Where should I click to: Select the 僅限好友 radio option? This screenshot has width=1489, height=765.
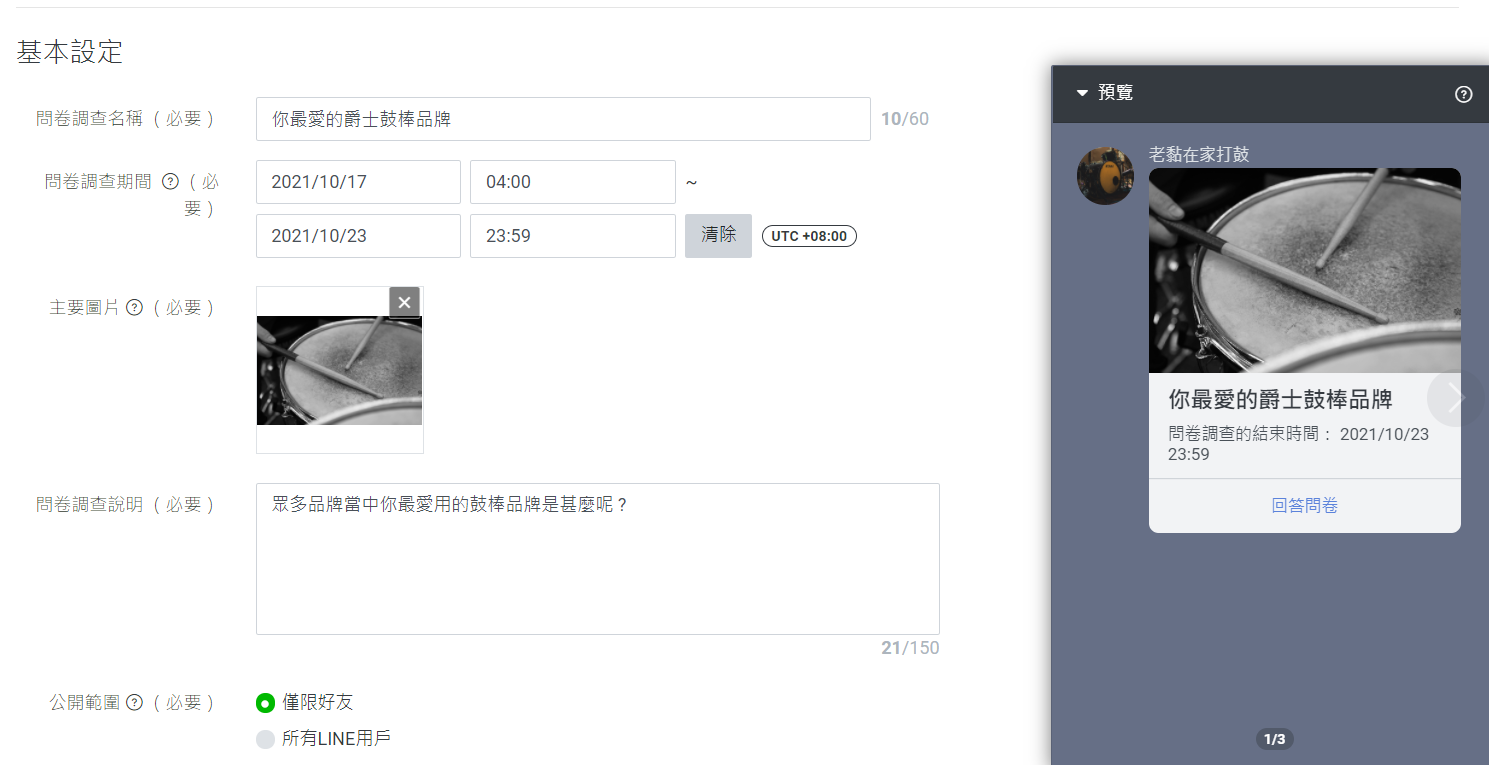tap(265, 703)
